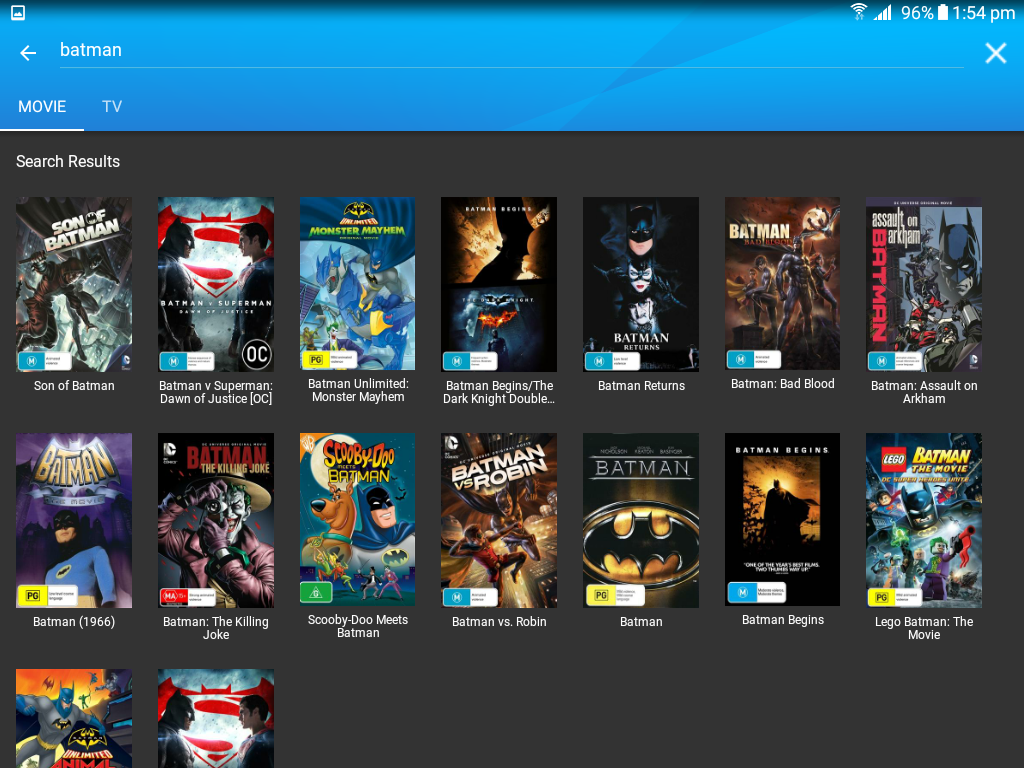Switch to the TV tab
This screenshot has width=1024, height=768.
pyautogui.click(x=112, y=106)
